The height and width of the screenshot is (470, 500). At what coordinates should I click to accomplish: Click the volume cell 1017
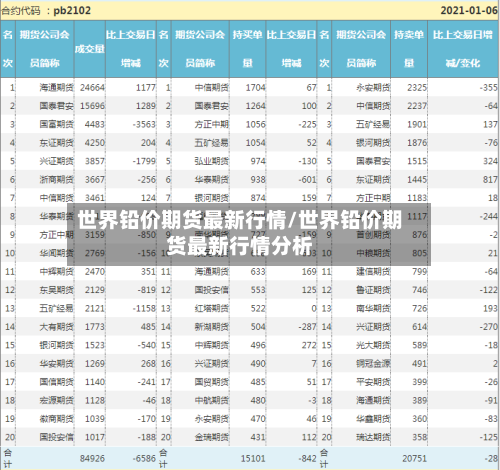point(95,437)
